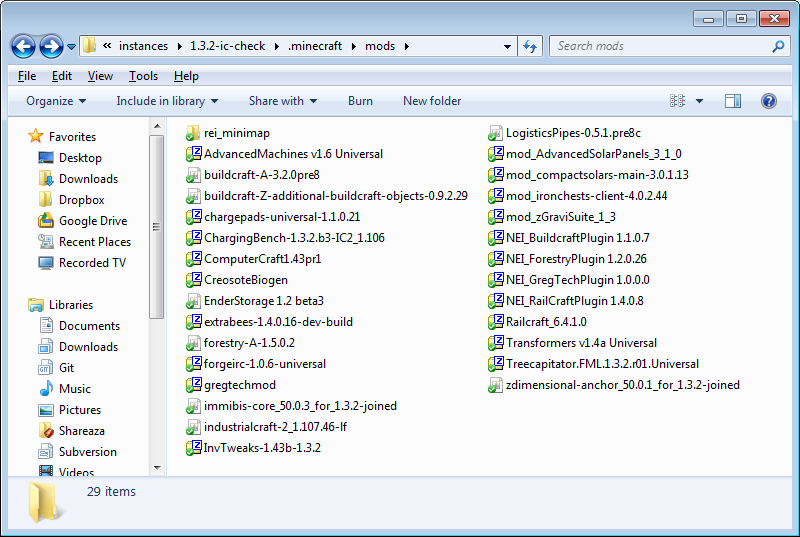Viewport: 800px width, 537px height.
Task: Click the Forward navigation arrow
Action: click(x=52, y=46)
